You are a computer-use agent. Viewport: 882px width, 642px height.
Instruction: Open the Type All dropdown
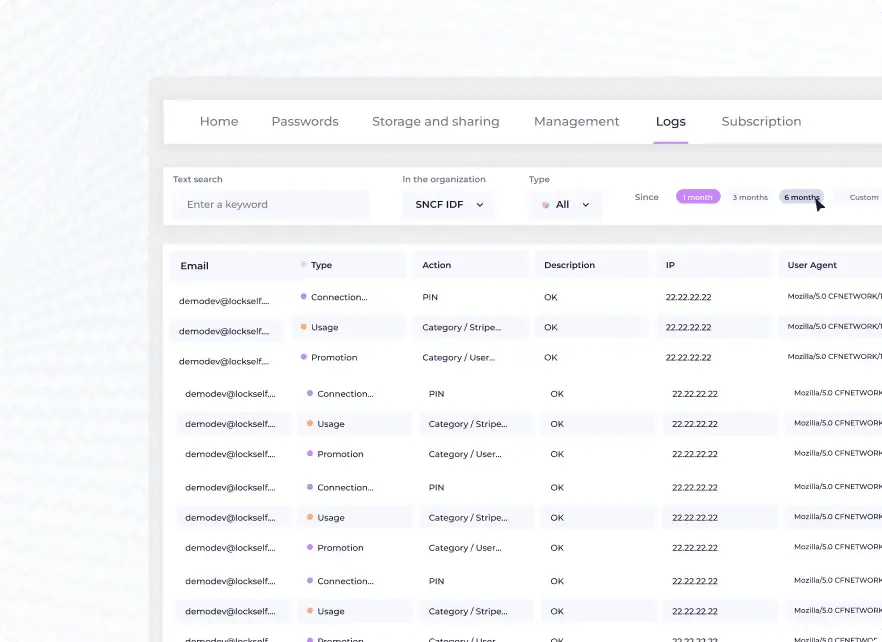(x=565, y=205)
